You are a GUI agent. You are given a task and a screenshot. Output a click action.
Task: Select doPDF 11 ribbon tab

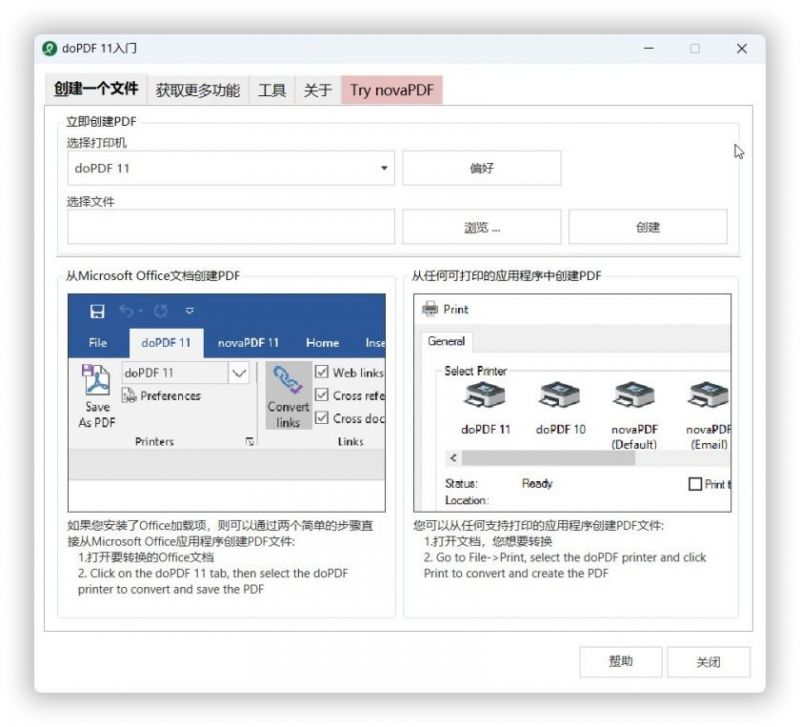point(166,343)
